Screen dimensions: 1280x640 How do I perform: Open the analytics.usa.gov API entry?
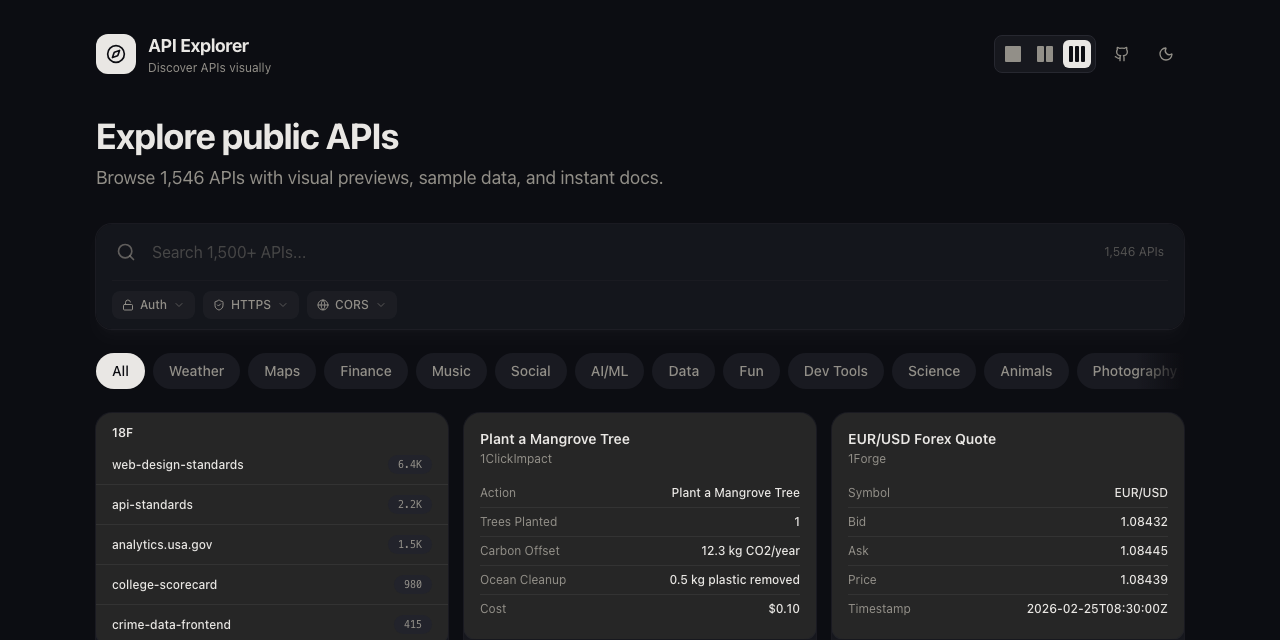pos(162,545)
